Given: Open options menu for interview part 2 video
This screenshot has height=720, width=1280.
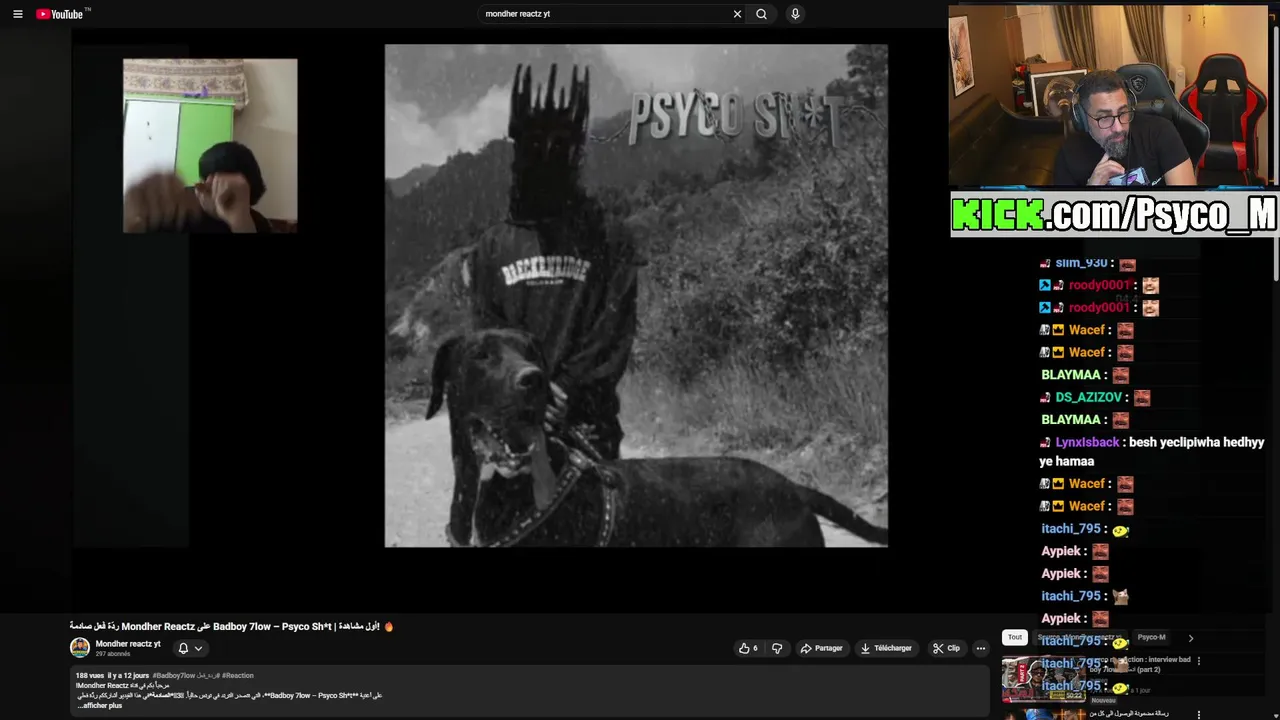Looking at the screenshot, I should coord(1199,661).
